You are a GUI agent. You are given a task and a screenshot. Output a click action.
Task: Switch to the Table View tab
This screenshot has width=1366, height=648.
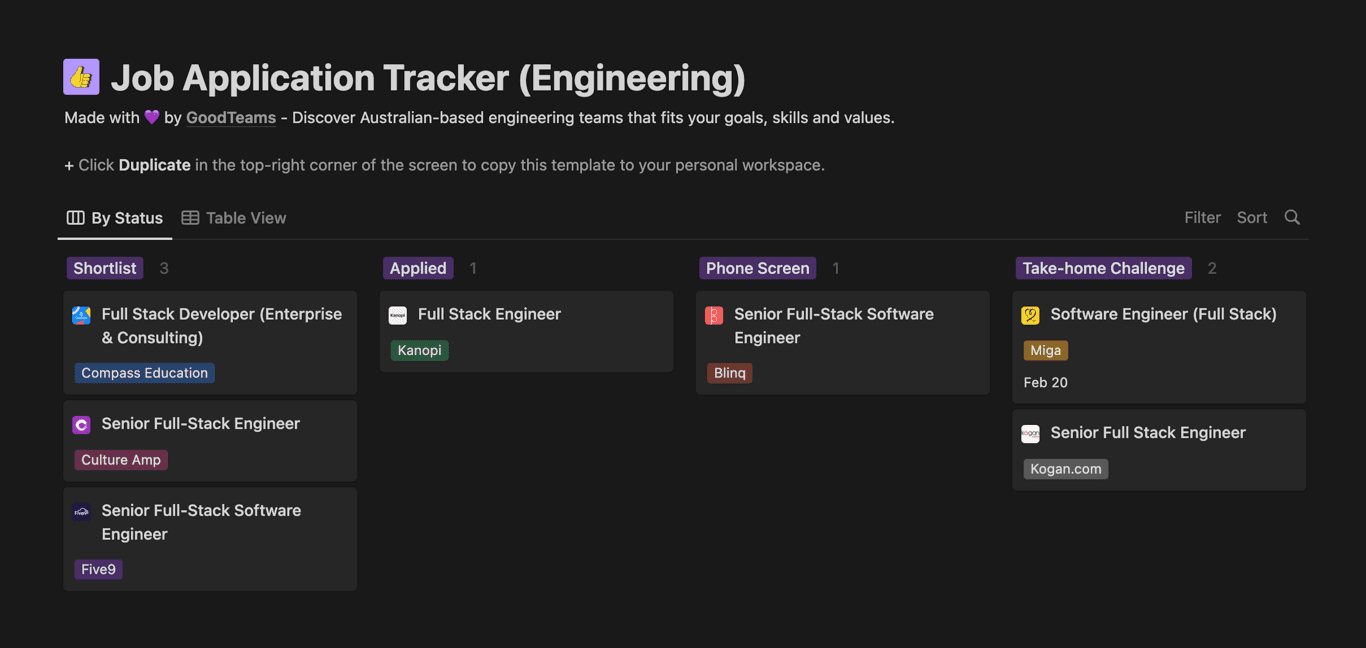tap(234, 217)
